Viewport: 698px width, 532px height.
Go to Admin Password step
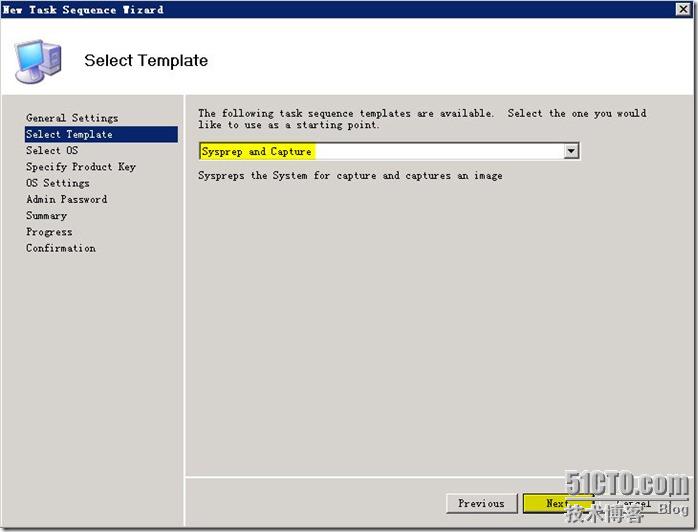66,199
